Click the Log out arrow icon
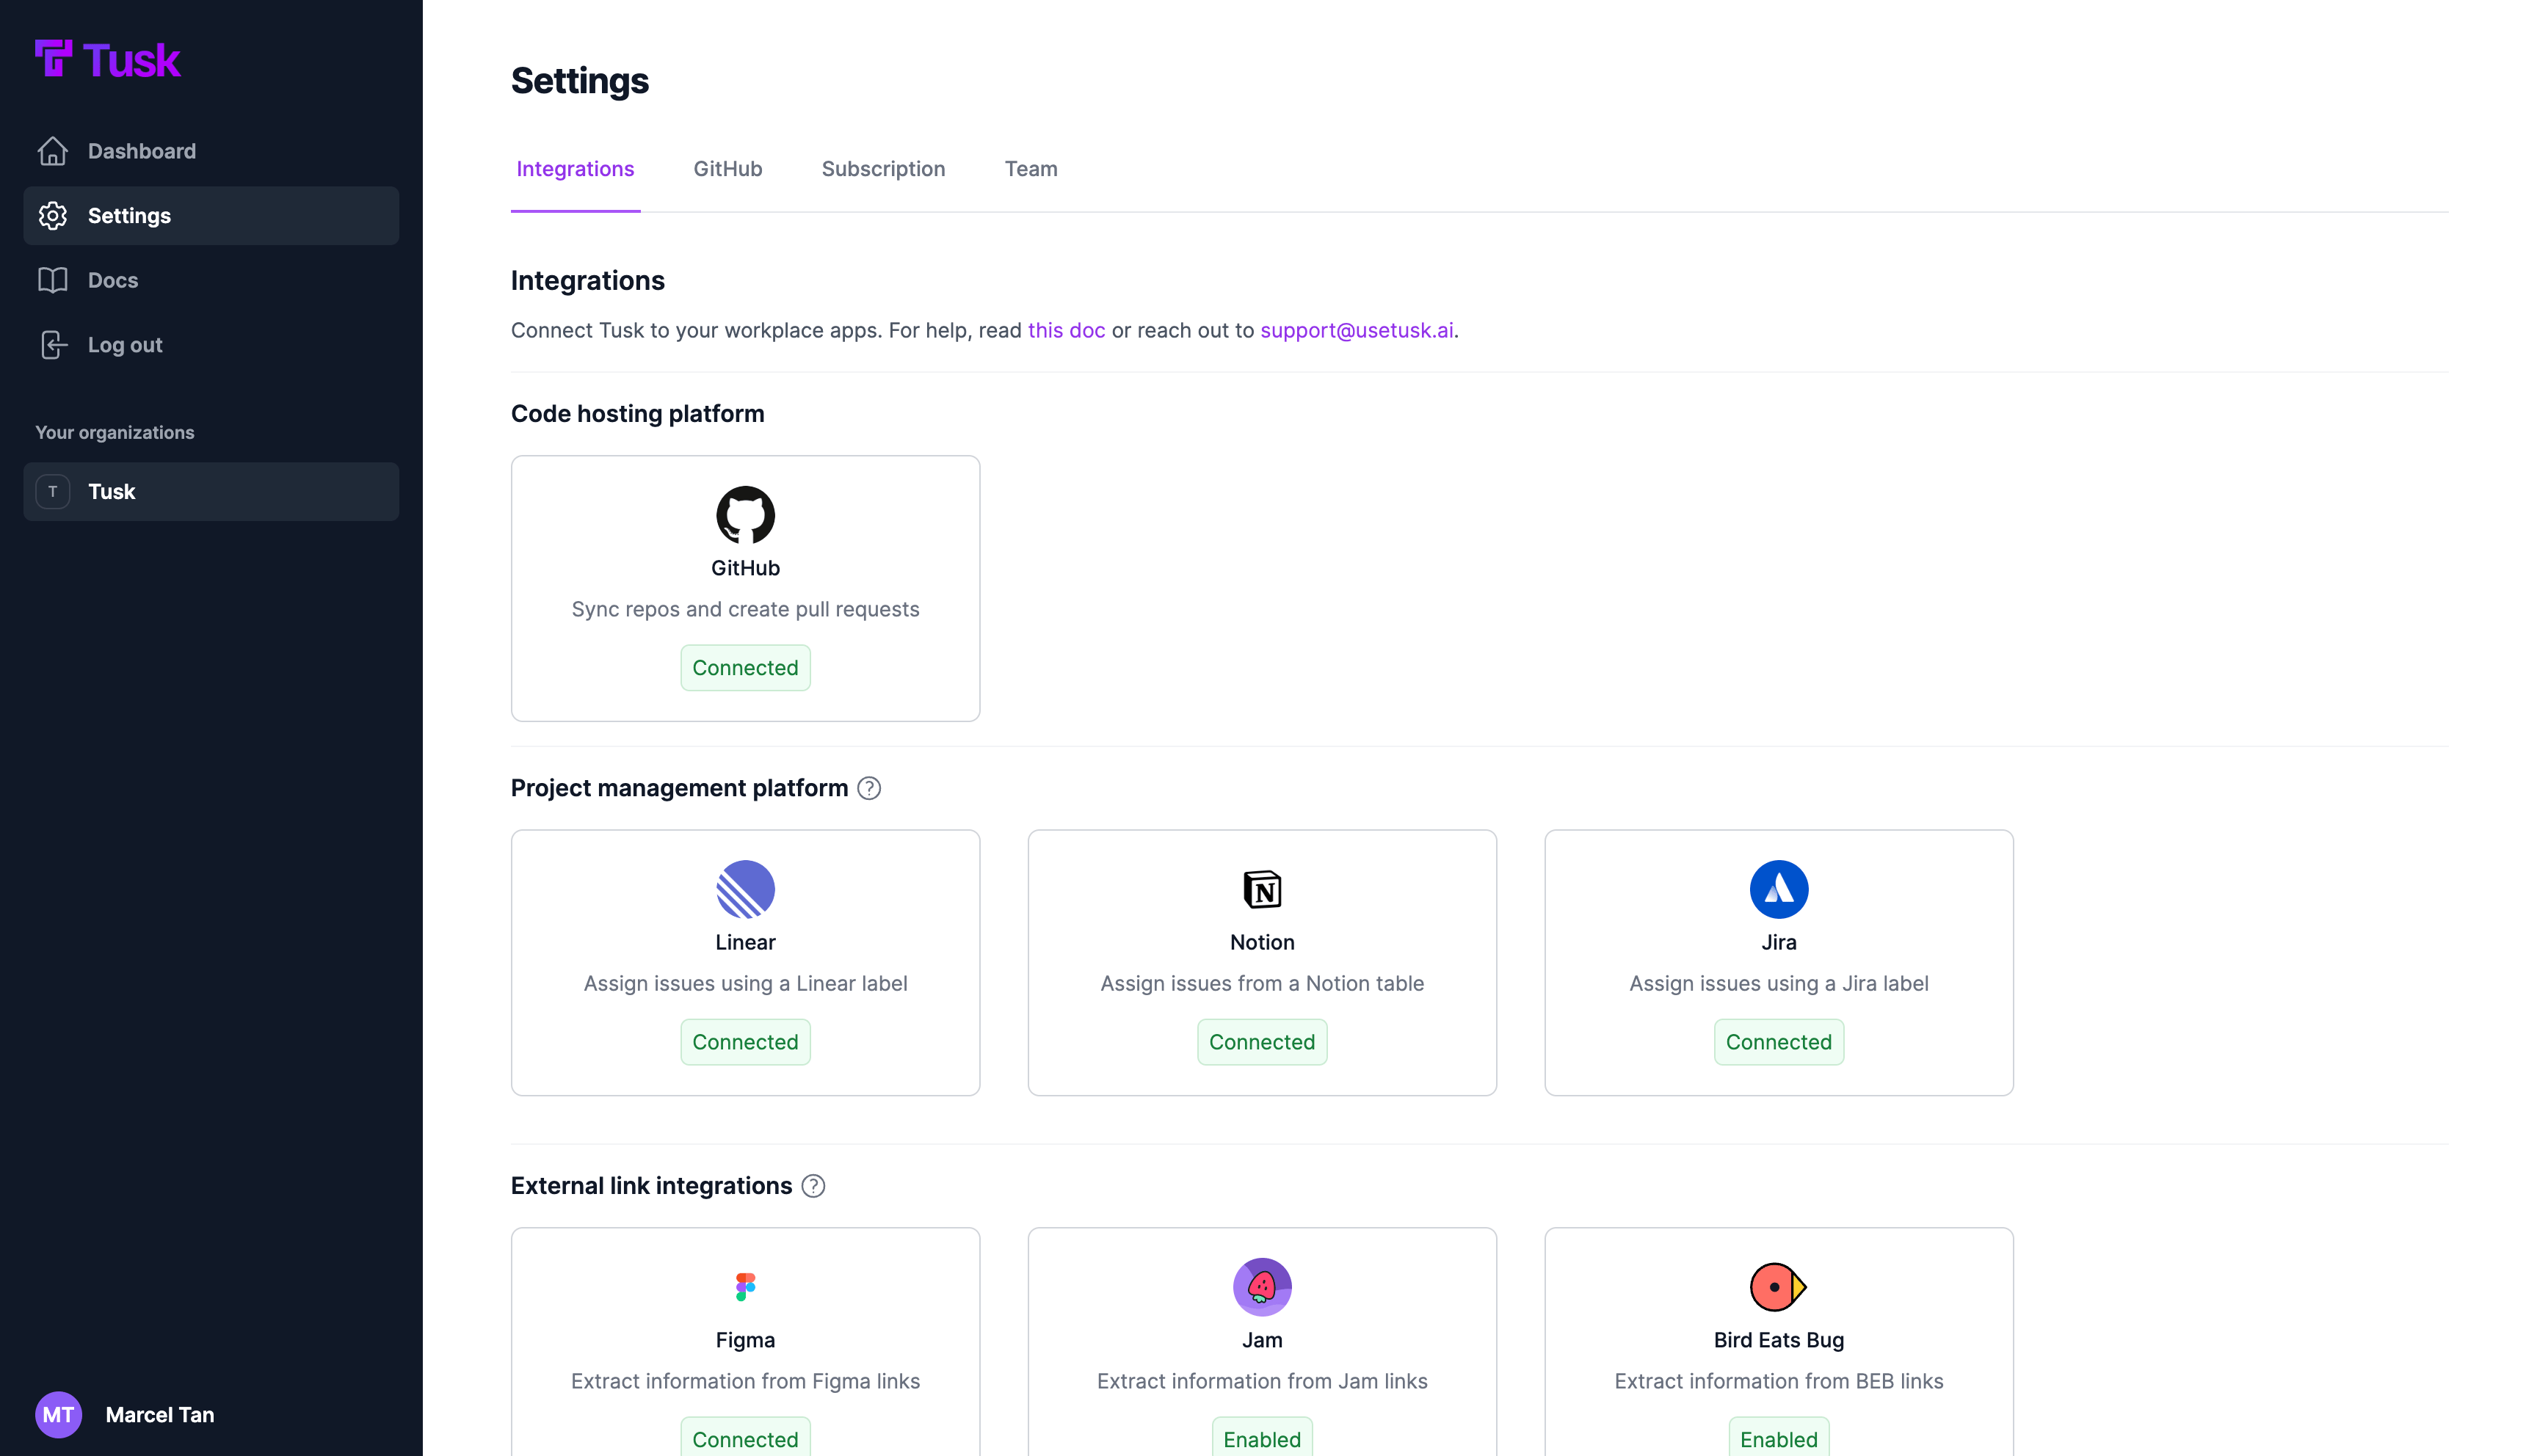 pyautogui.click(x=53, y=345)
